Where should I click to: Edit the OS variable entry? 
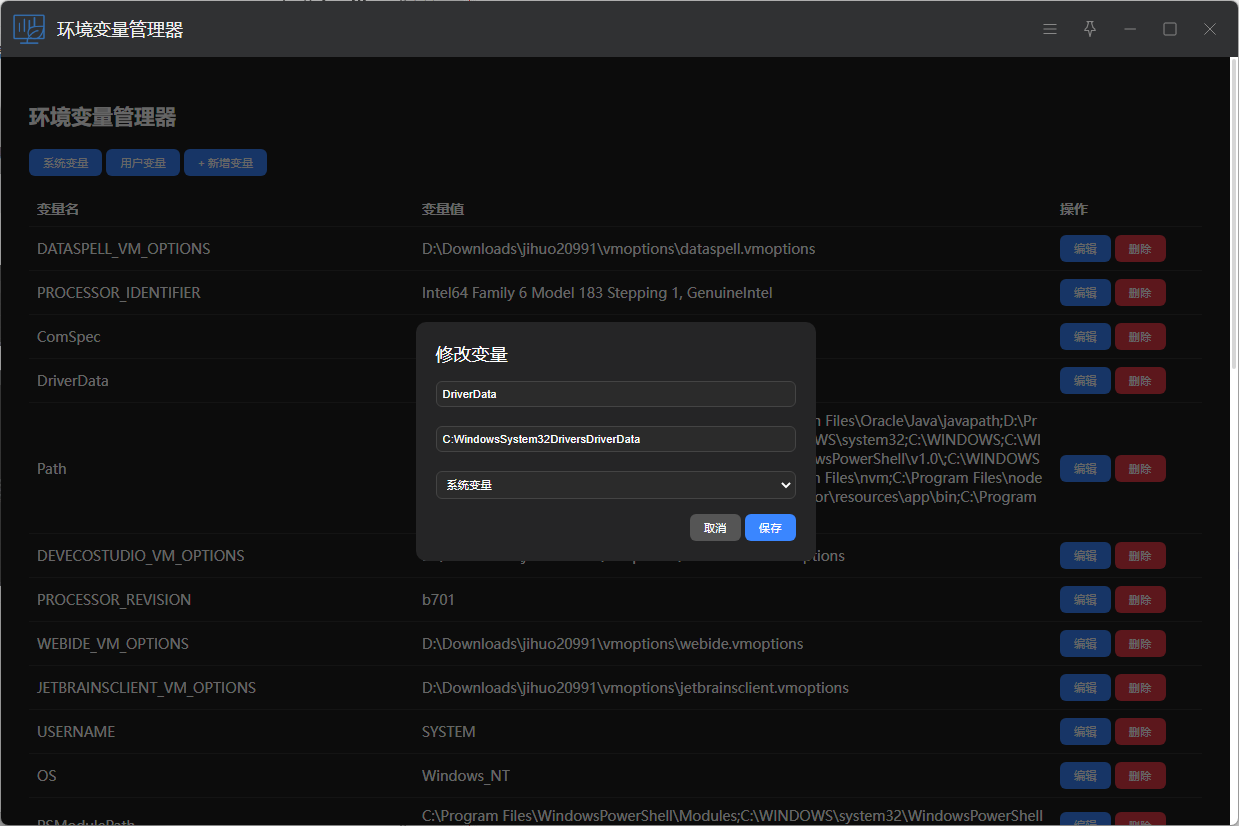[x=1085, y=776]
